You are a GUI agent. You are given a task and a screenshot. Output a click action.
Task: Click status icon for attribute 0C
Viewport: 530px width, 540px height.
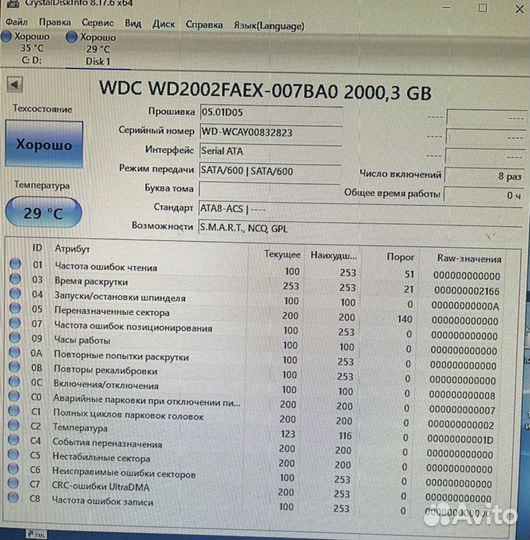click(x=14, y=382)
